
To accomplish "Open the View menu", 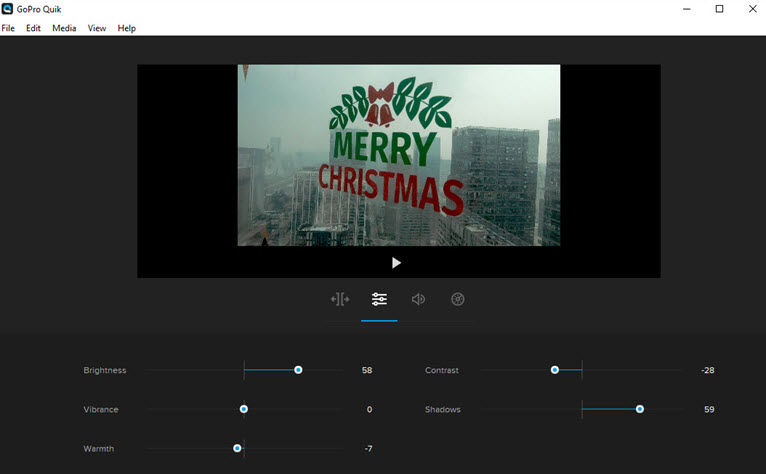I will 97,28.
